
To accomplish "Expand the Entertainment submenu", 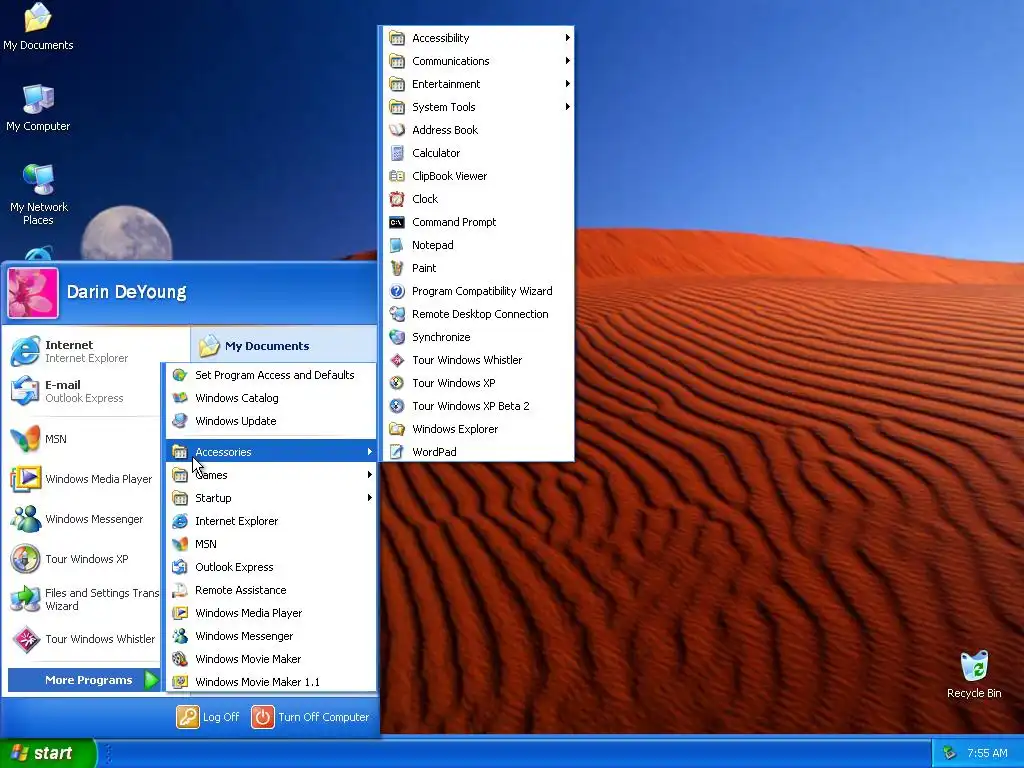I will click(x=479, y=84).
